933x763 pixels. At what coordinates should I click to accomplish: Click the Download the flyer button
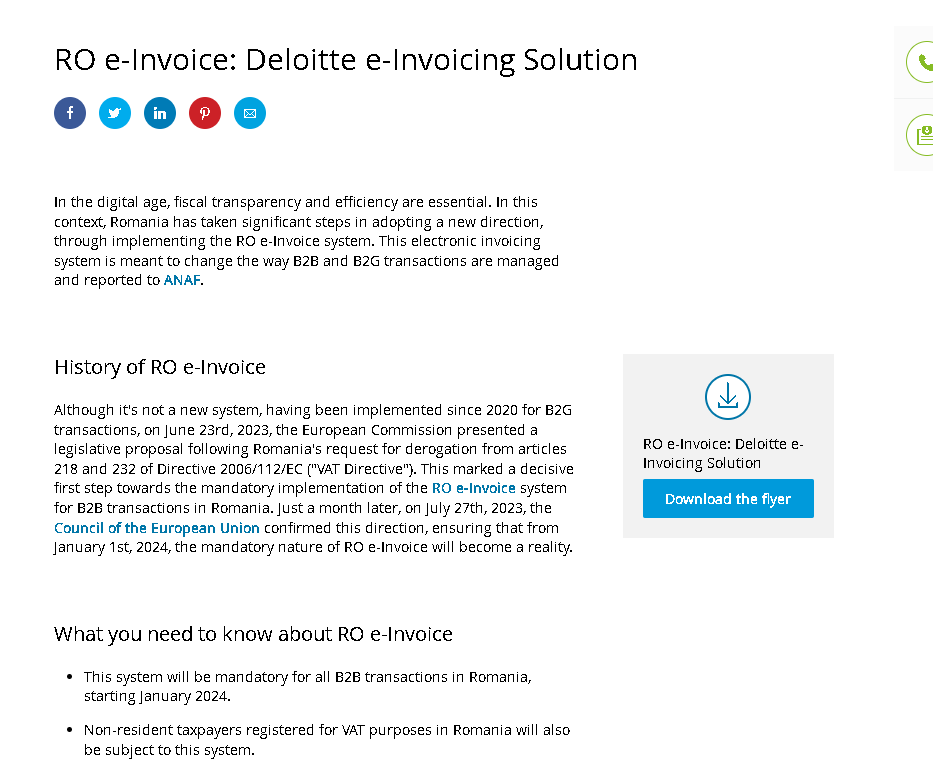[728, 499]
